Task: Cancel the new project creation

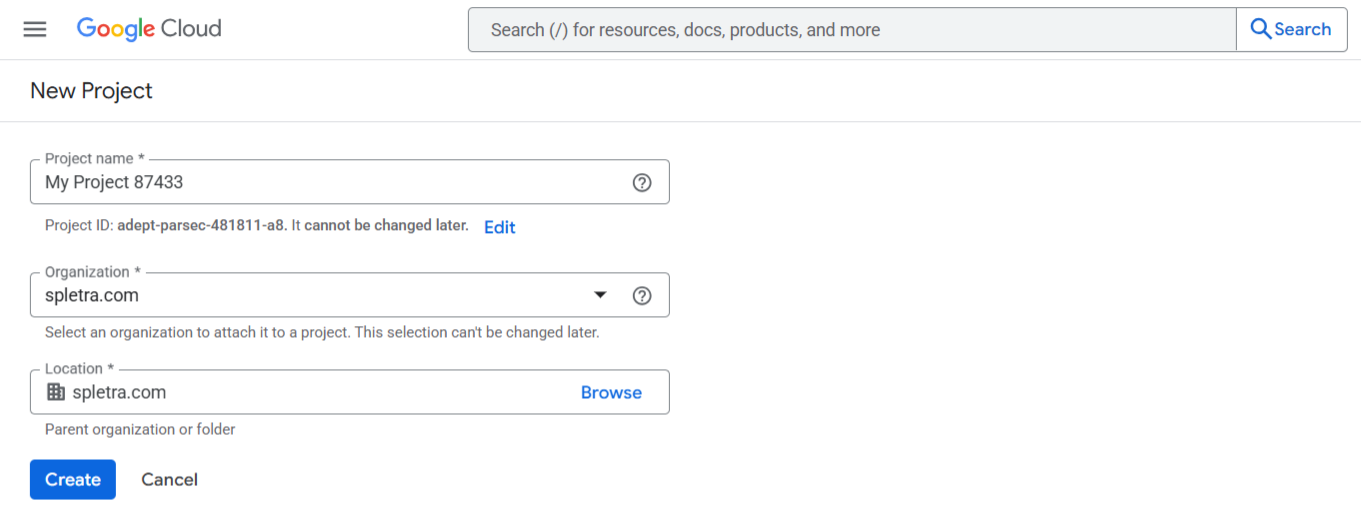Action: tap(169, 479)
